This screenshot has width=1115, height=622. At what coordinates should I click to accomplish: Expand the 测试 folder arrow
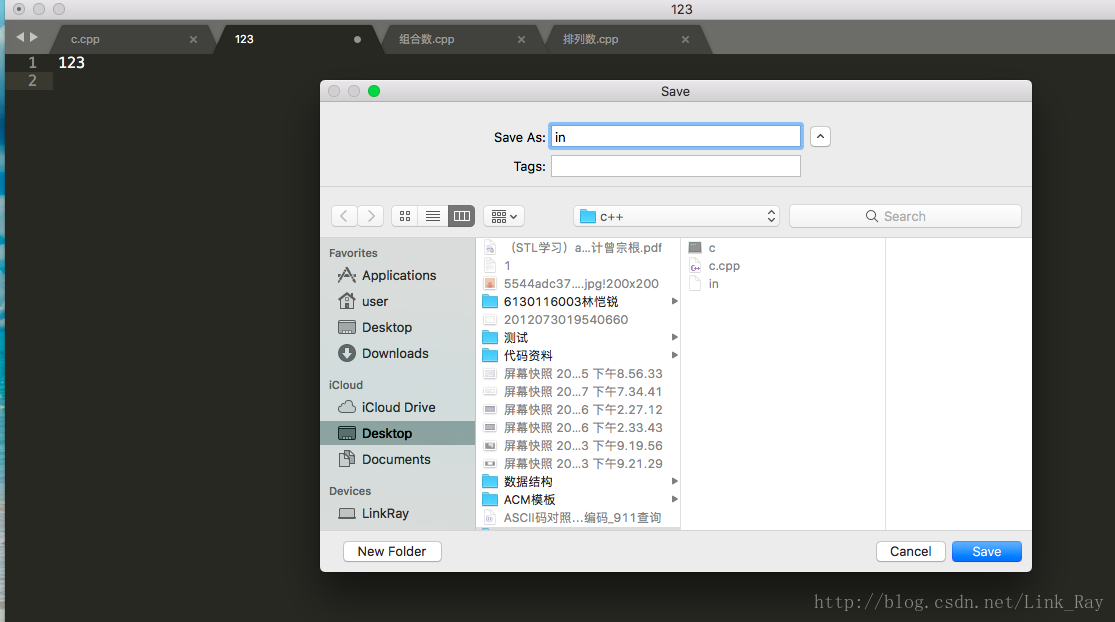tap(674, 337)
